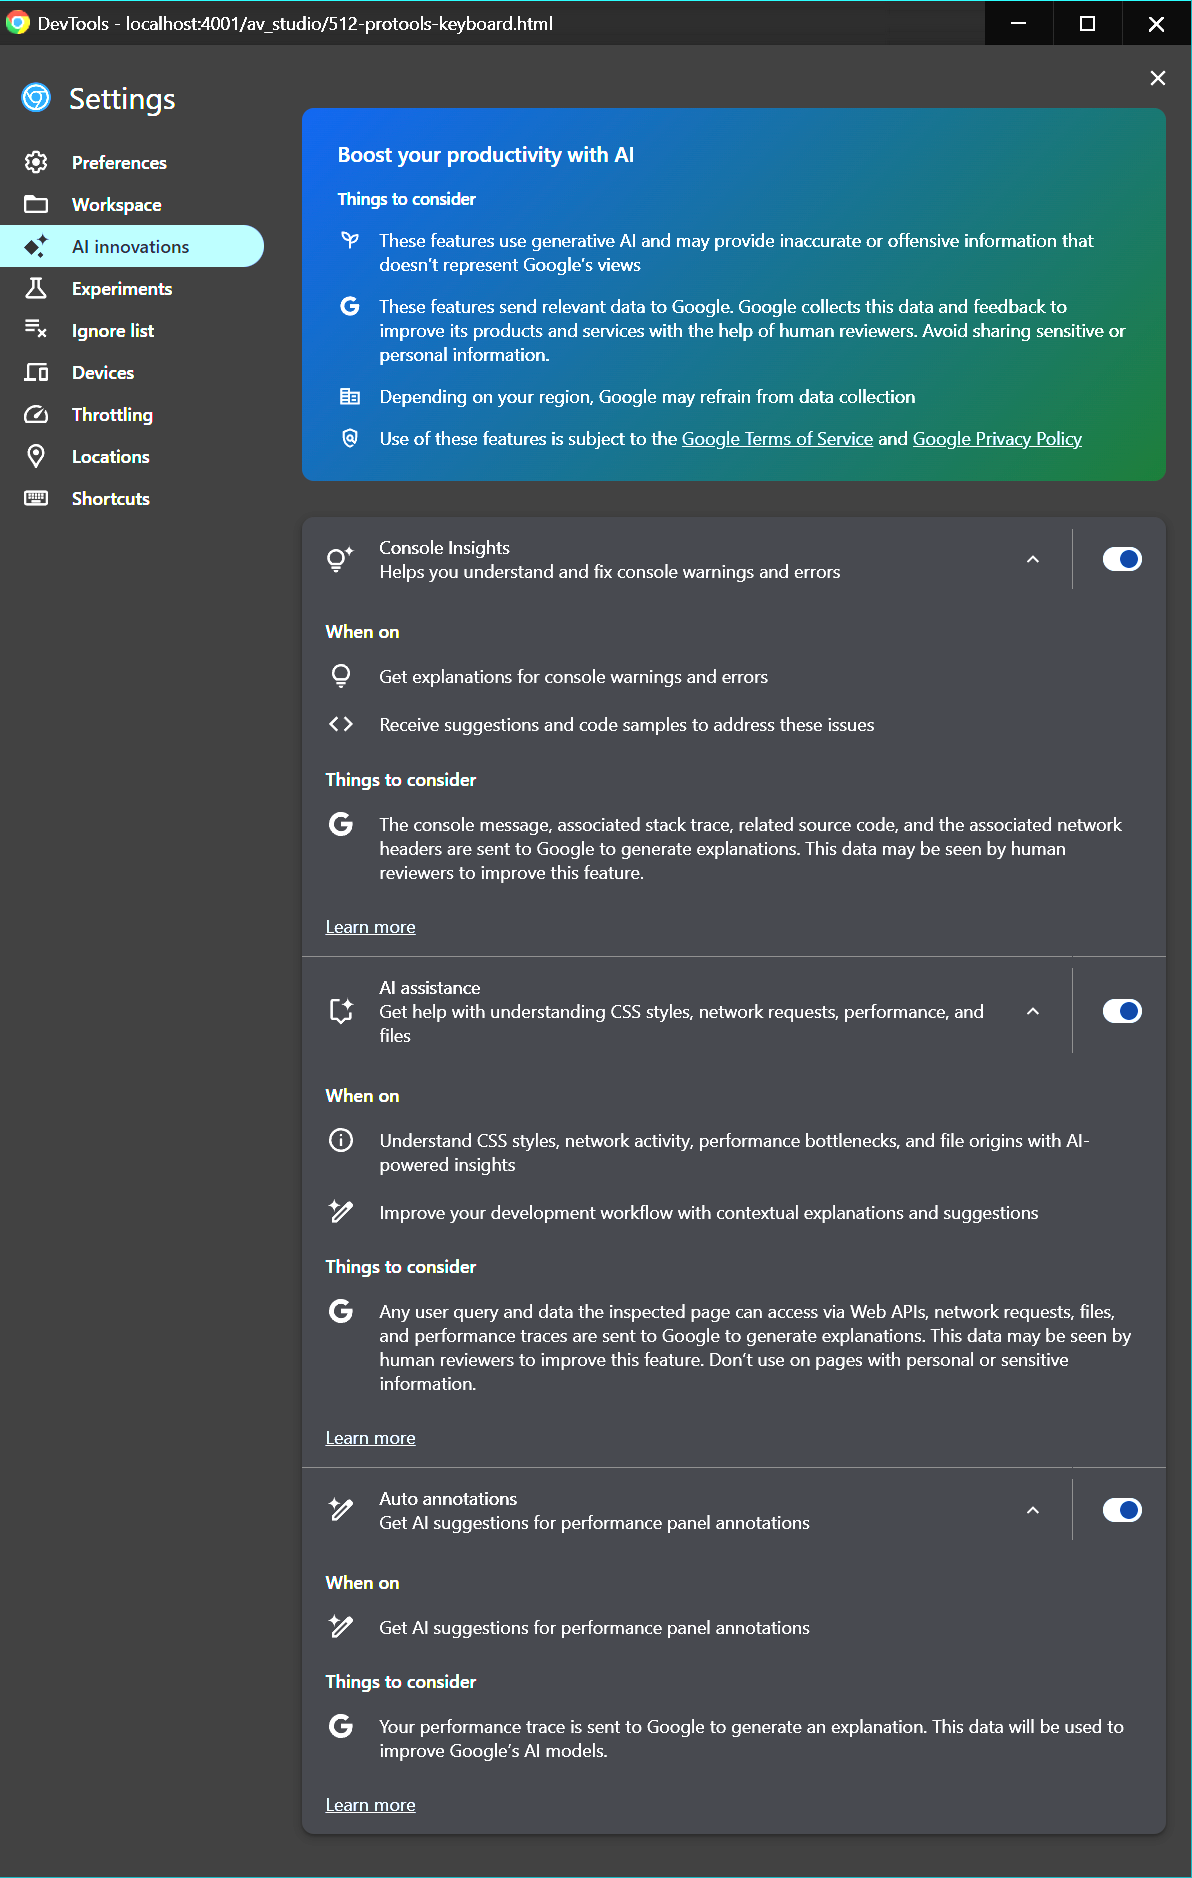Click the Experiments flask icon
Image resolution: width=1192 pixels, height=1878 pixels.
pos(36,289)
